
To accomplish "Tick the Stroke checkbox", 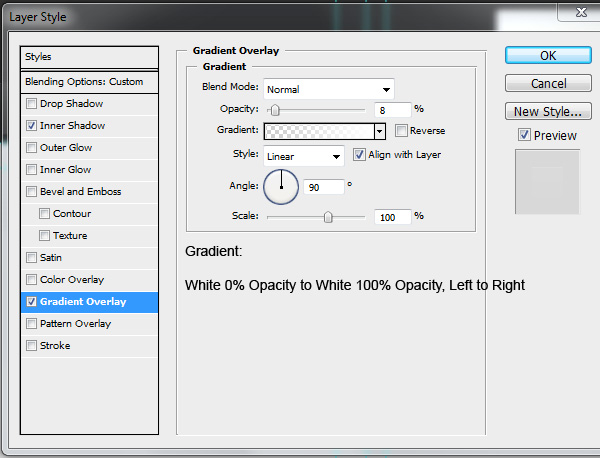I will (31, 346).
